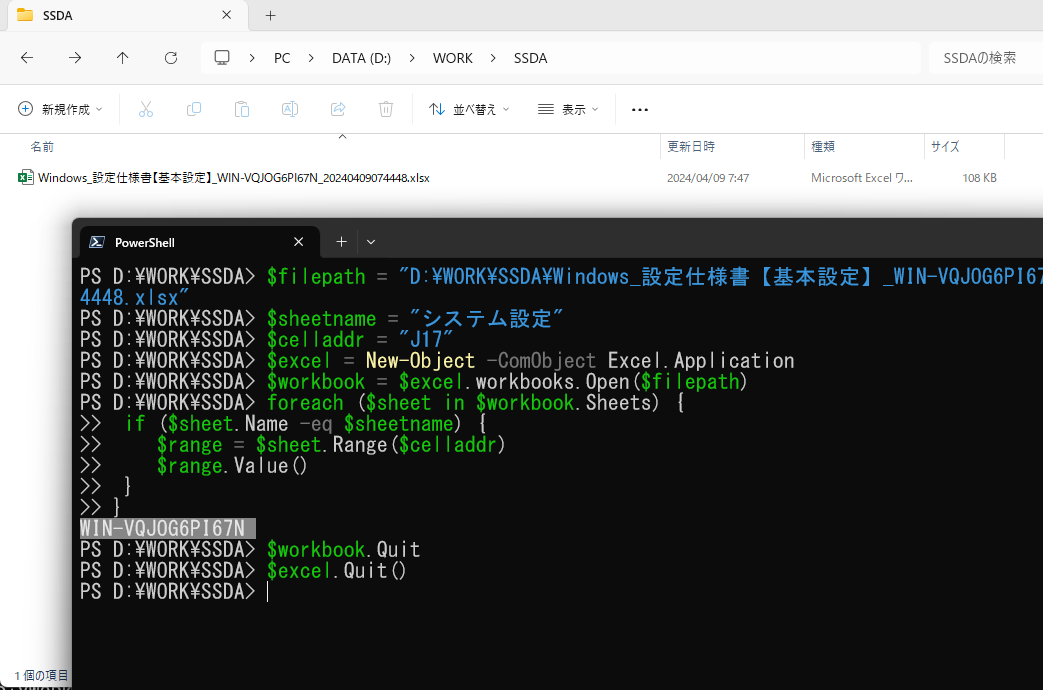Go back using the navigation back arrow
The height and width of the screenshot is (690, 1043).
[x=26, y=58]
